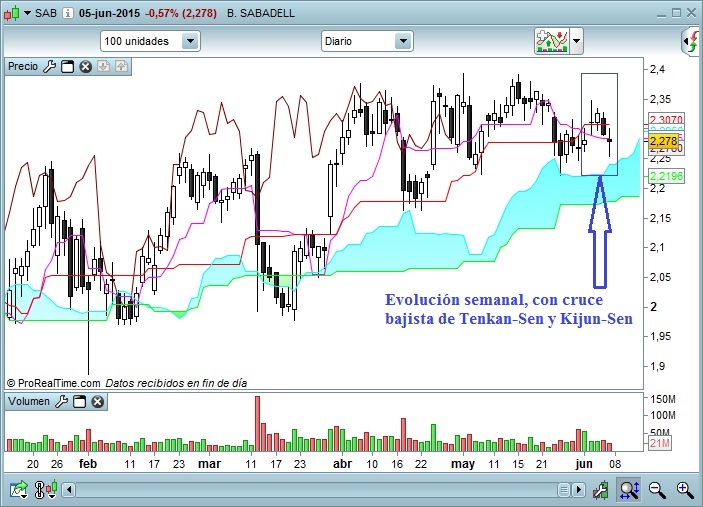
Task: Open Volumen panel wrench settings
Action: pos(61,401)
